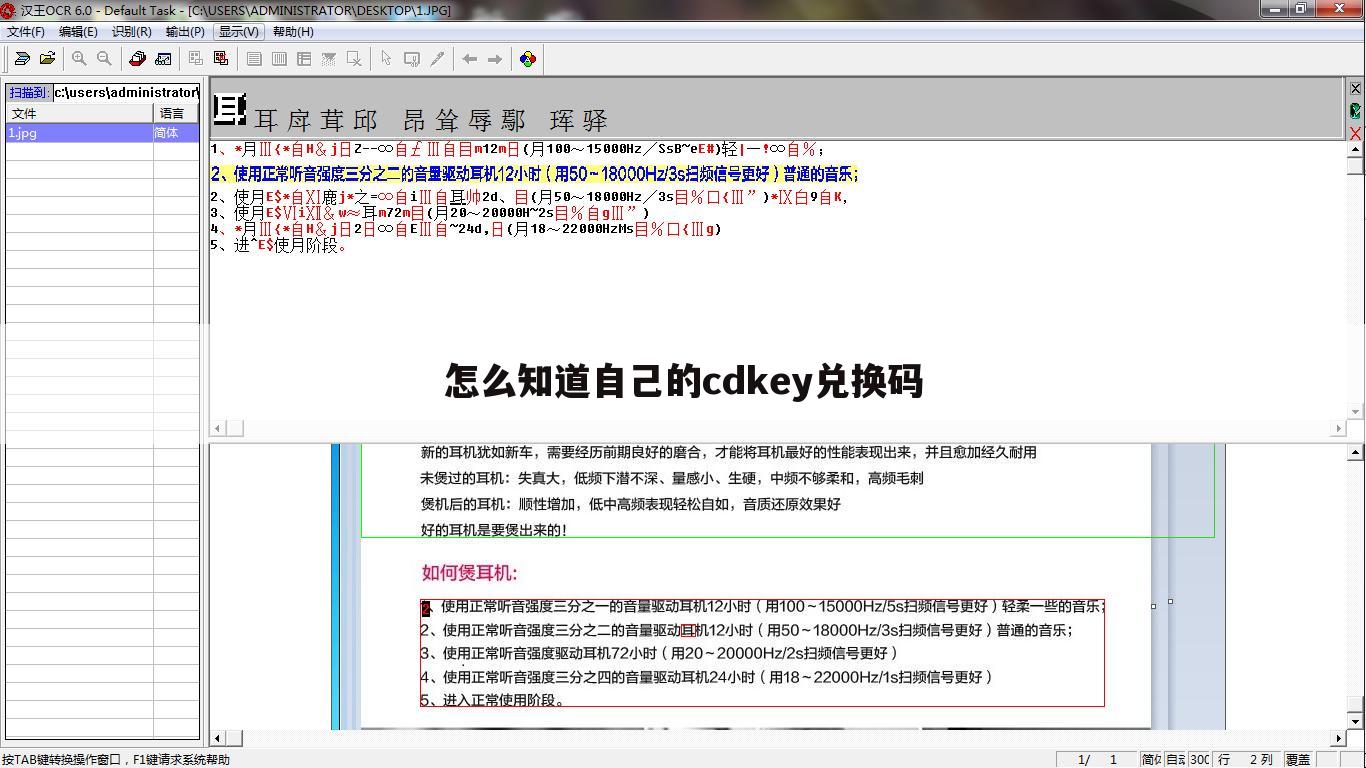1366x768 pixels.
Task: Click OCR result line 4 containing 18～22000Hz
Action: 466,229
